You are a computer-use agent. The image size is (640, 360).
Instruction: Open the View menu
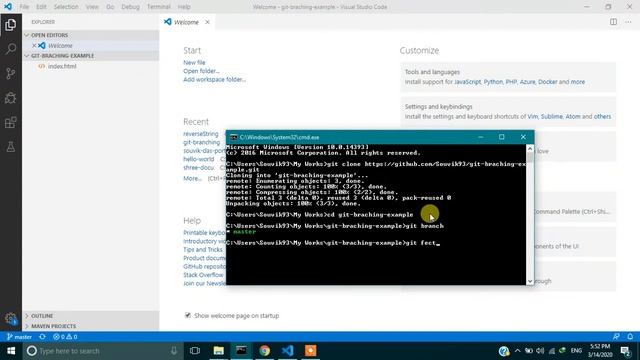pos(92,7)
